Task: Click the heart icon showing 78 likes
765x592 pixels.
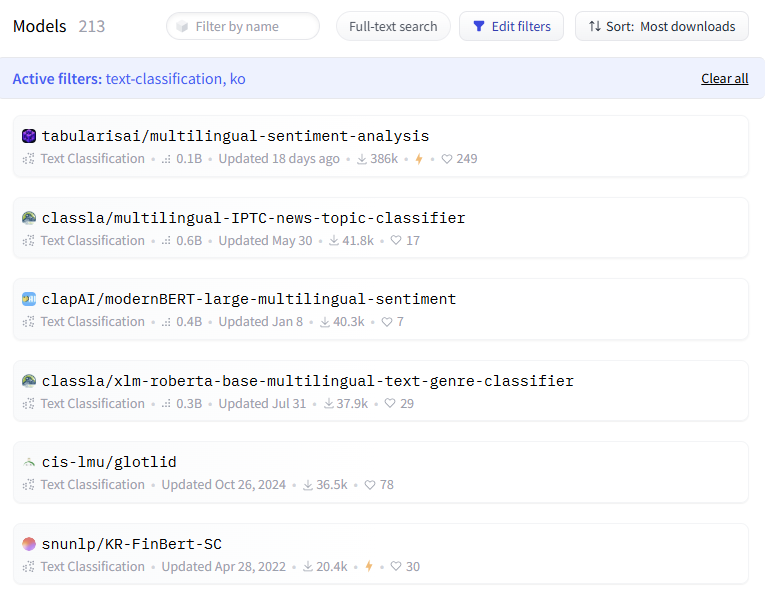Action: click(370, 485)
